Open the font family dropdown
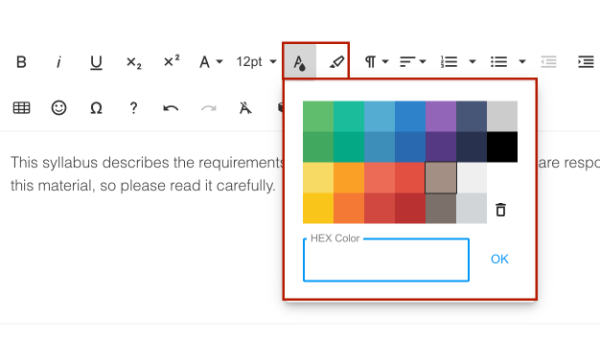This screenshot has width=600, height=361. tap(210, 62)
